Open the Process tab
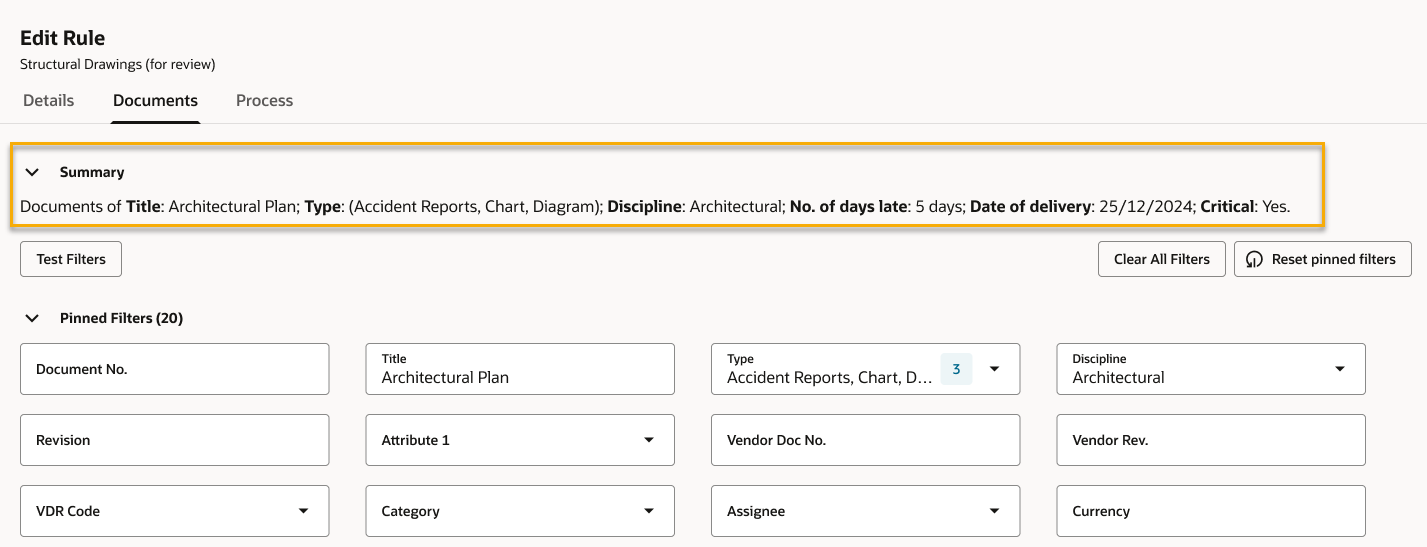Image resolution: width=1427 pixels, height=547 pixels. [264, 100]
